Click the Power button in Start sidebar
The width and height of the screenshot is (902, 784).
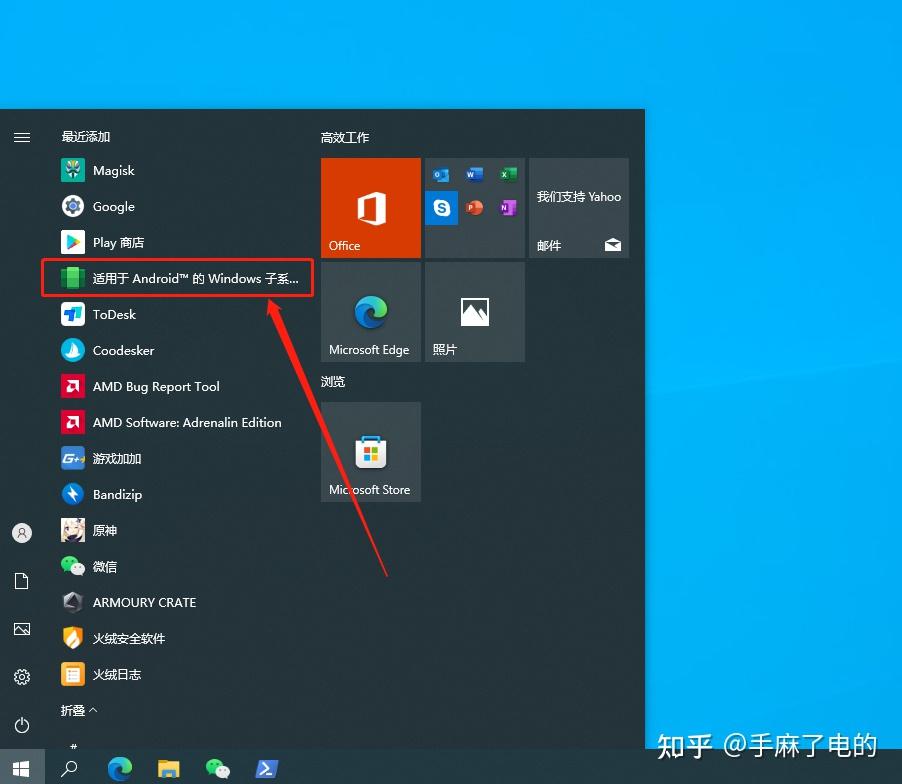(22, 725)
